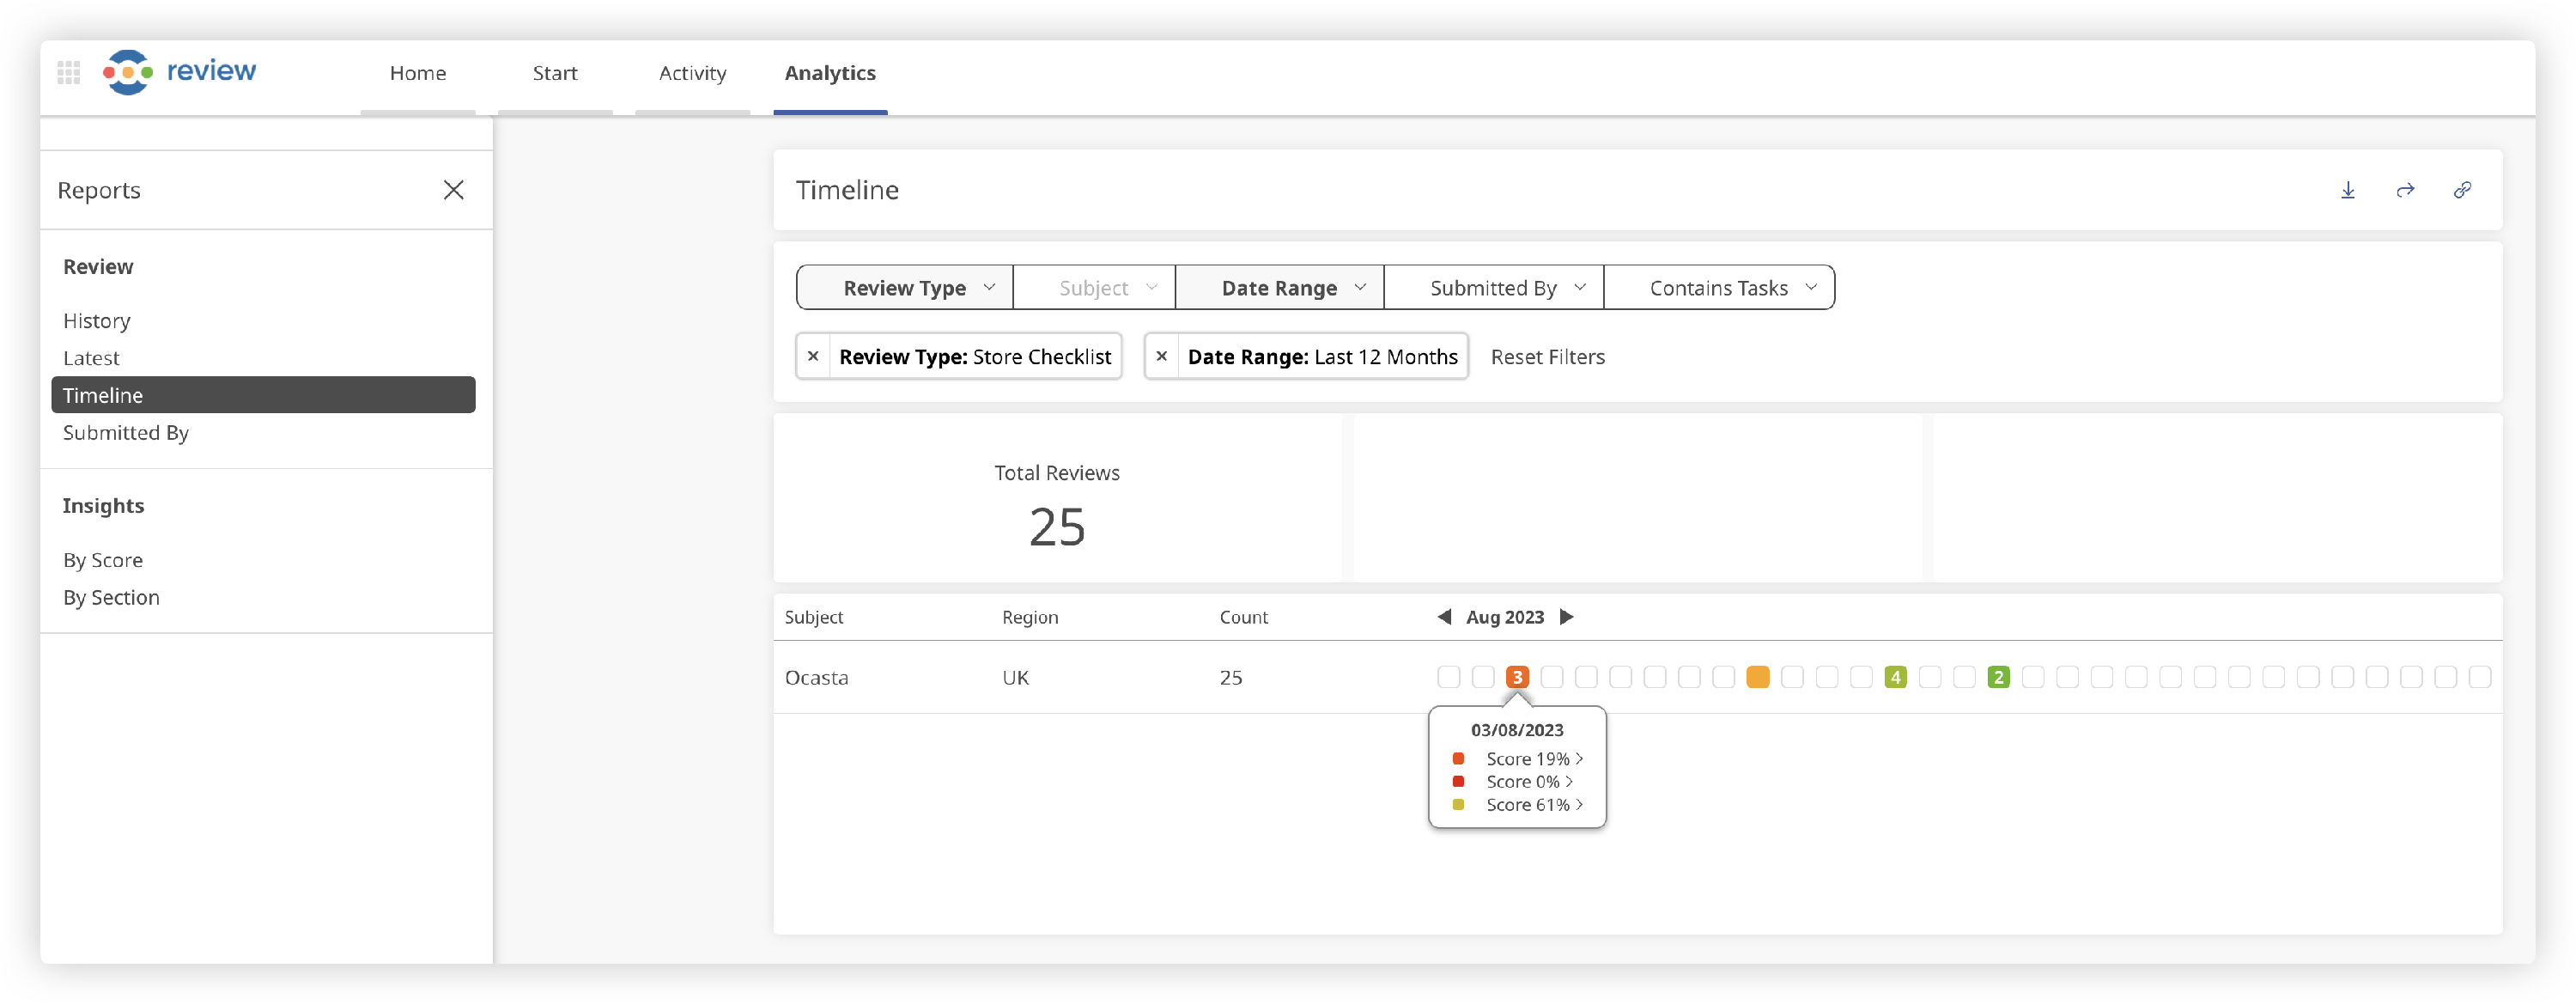The image size is (2576, 1005).
Task: Remove the Date Range filter chip
Action: 1161,356
